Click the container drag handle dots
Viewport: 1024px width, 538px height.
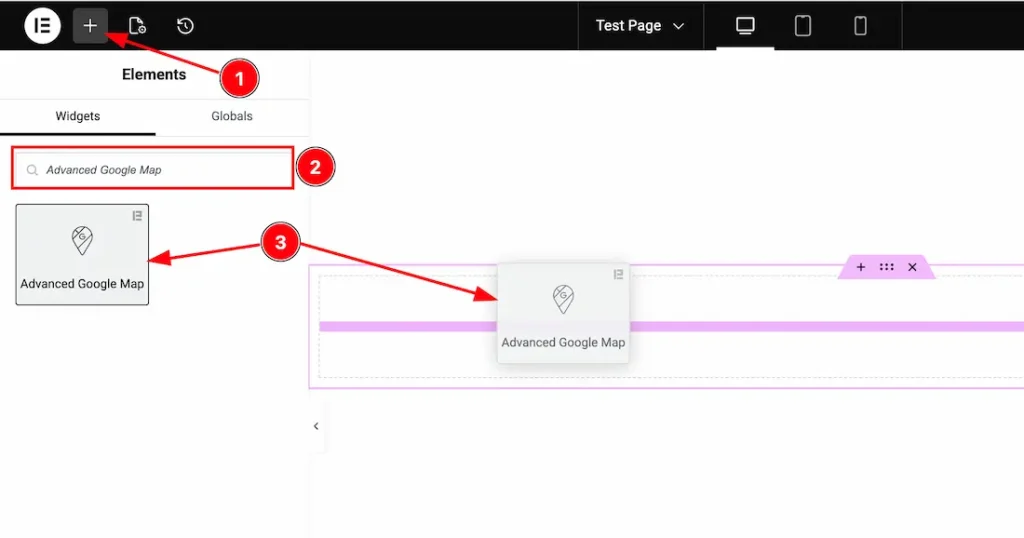tap(886, 267)
